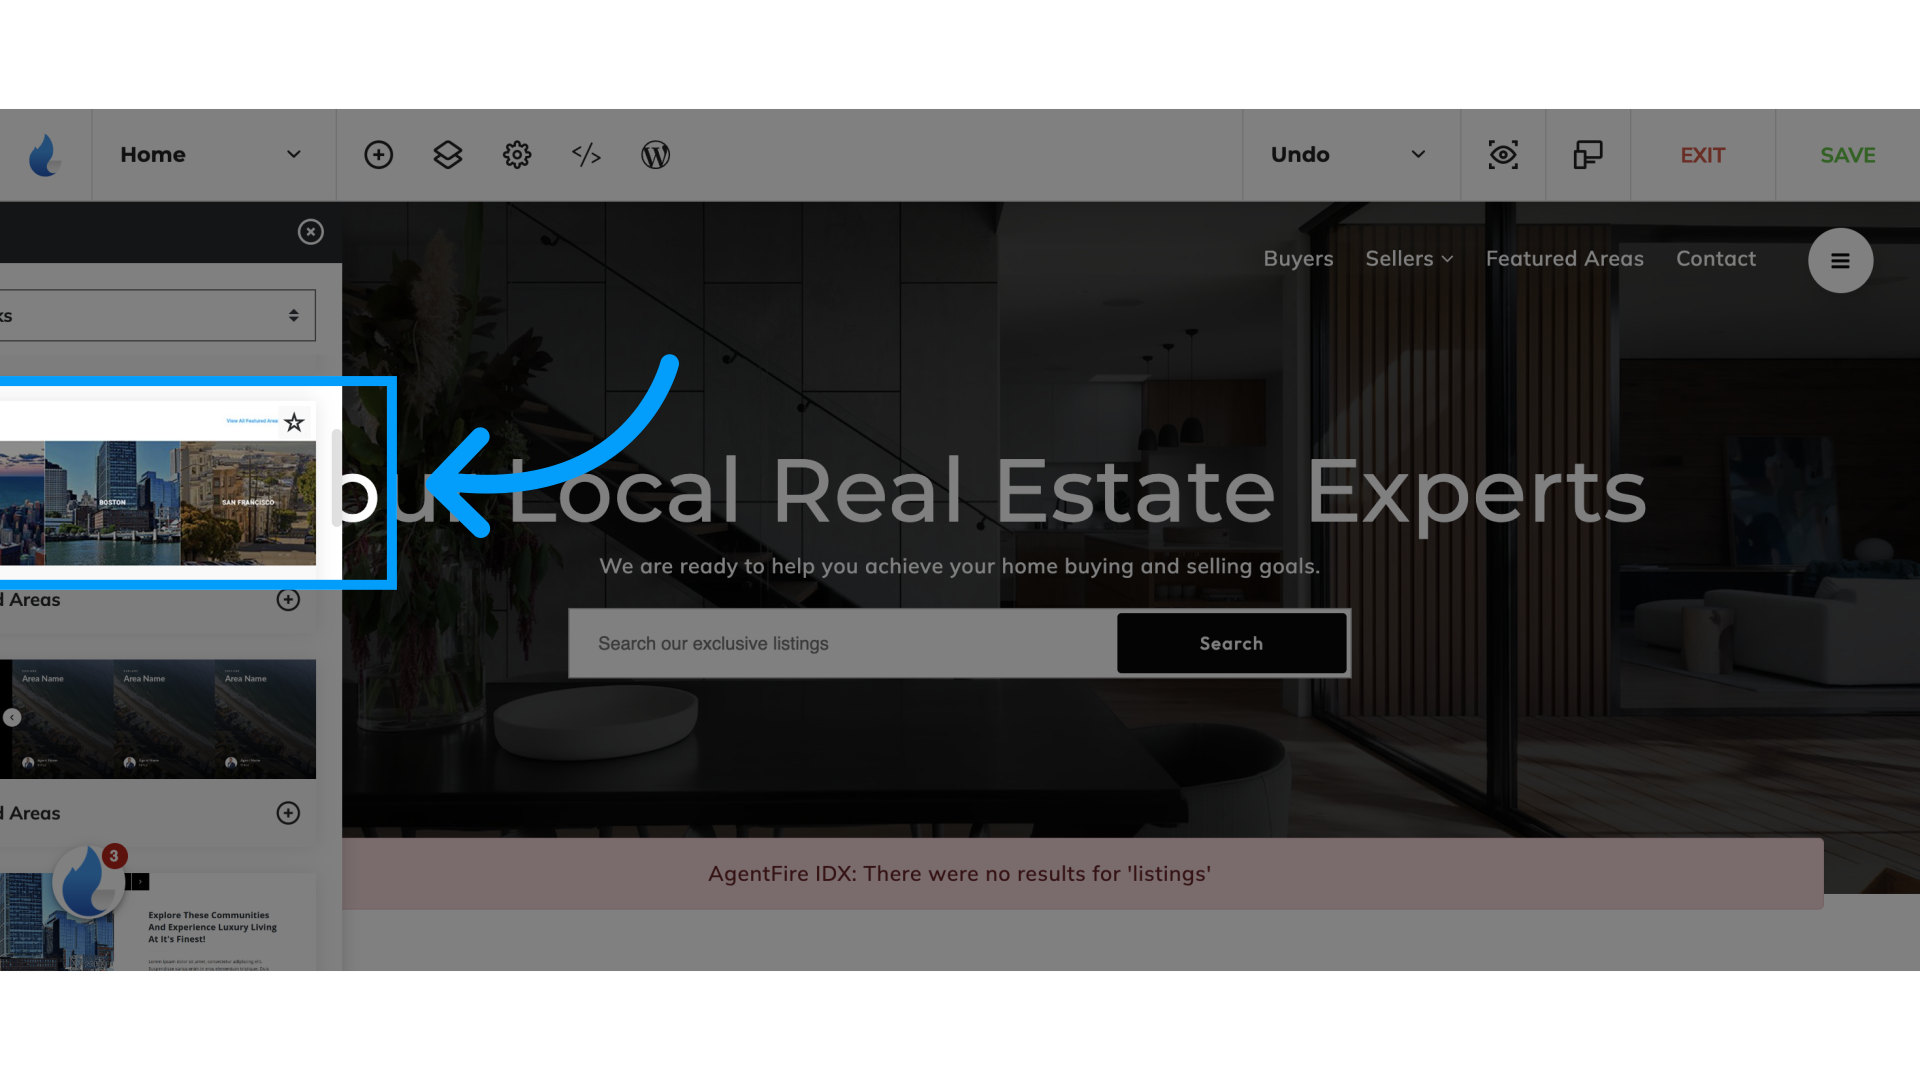The height and width of the screenshot is (1080, 1920).
Task: Expand the Undo history dropdown
Action: coord(1419,154)
